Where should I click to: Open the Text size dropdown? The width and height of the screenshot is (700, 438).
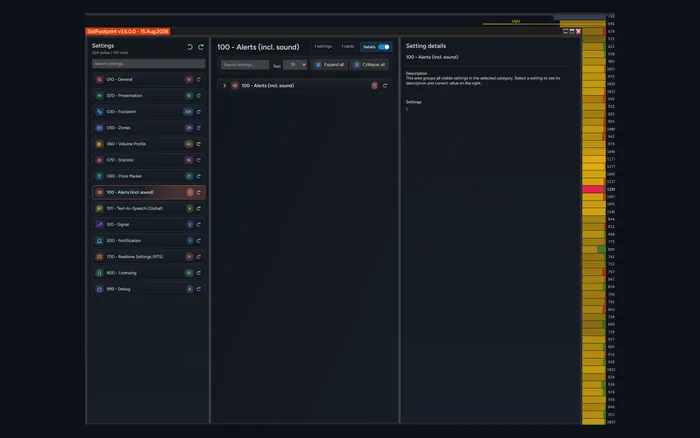coord(295,65)
